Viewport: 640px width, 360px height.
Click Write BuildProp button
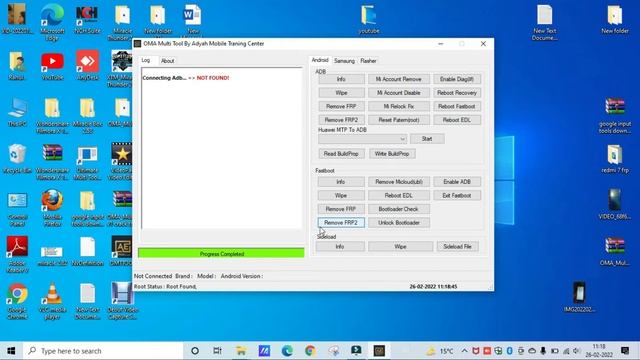pyautogui.click(x=392, y=153)
